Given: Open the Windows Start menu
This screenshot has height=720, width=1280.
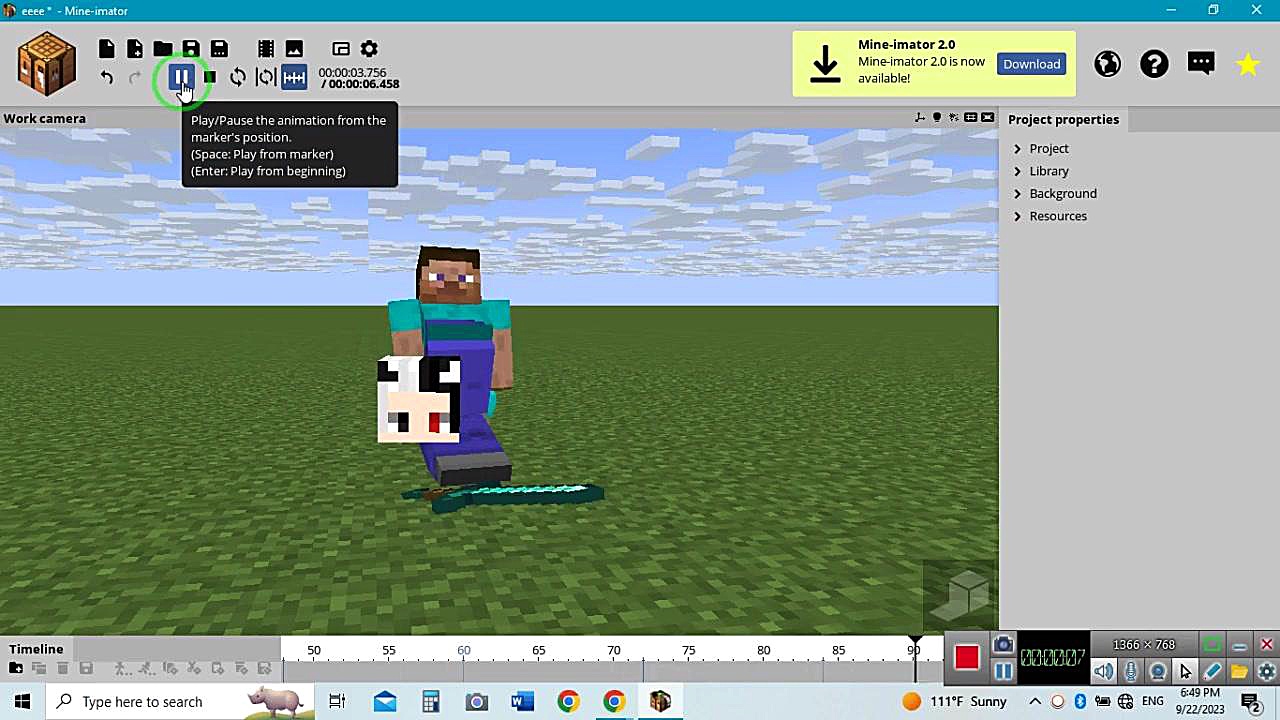Looking at the screenshot, I should [x=22, y=701].
